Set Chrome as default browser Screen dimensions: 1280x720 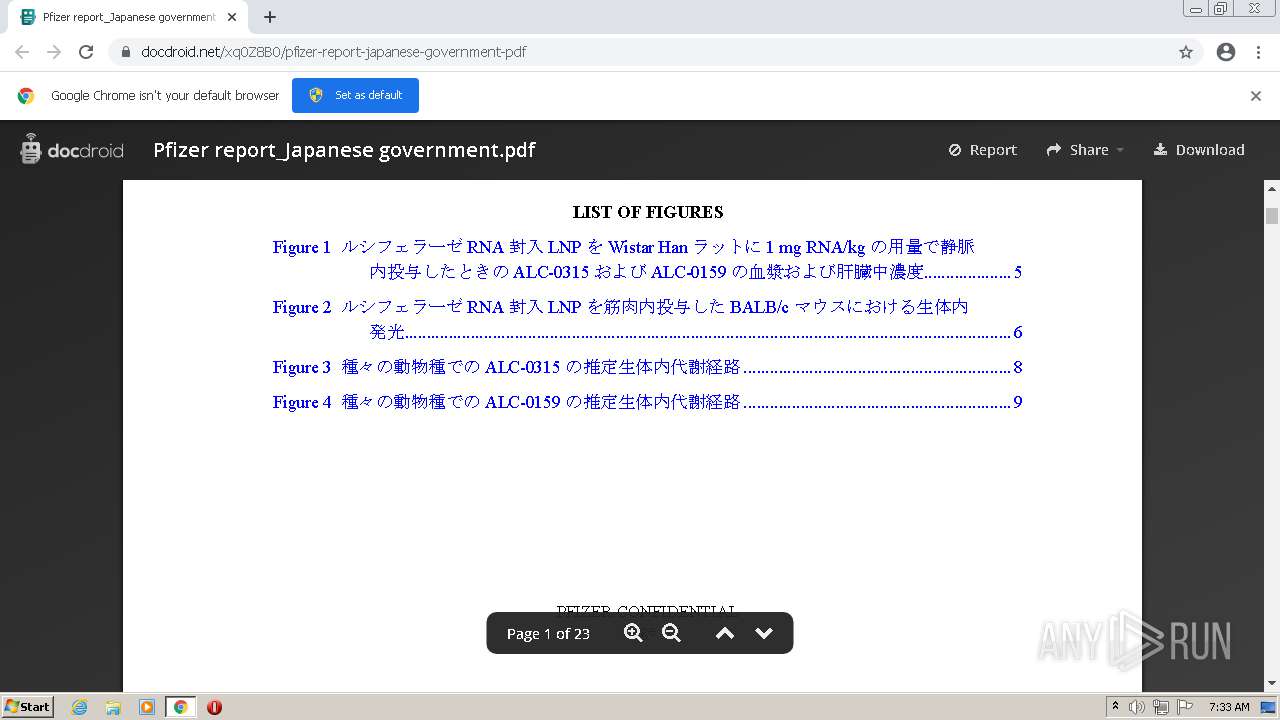pyautogui.click(x=355, y=95)
